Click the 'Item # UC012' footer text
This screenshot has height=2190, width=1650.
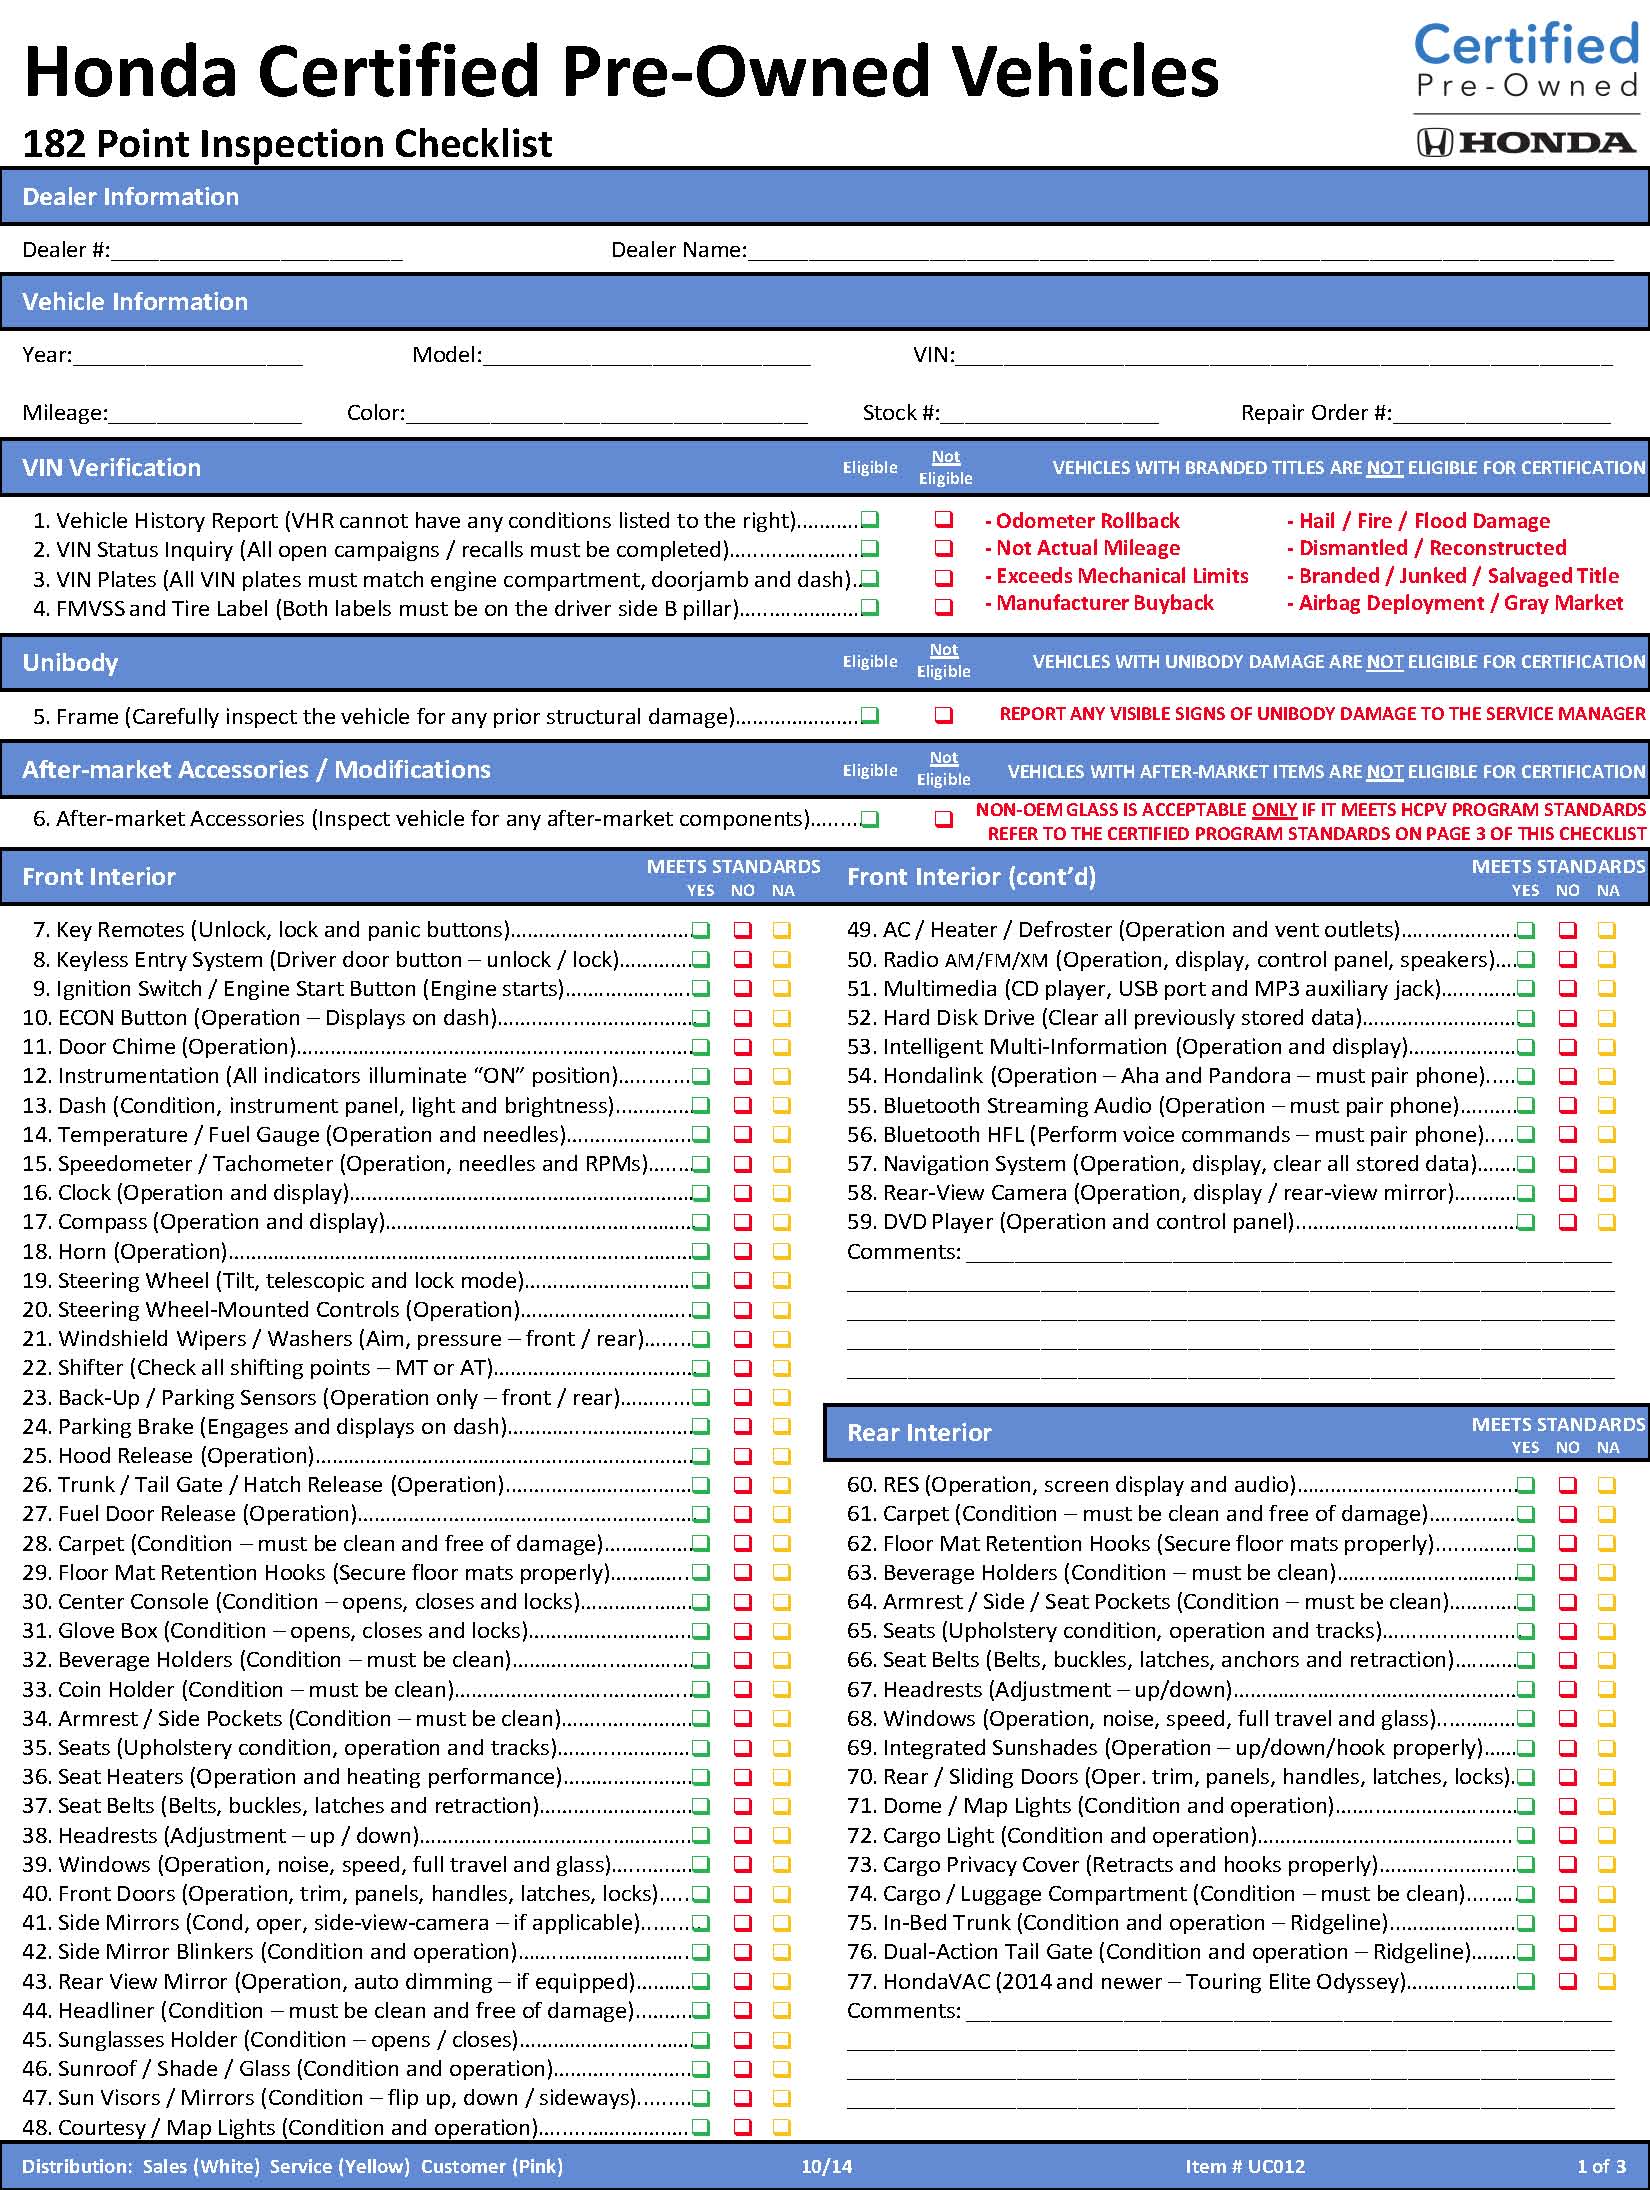(x=1245, y=2166)
